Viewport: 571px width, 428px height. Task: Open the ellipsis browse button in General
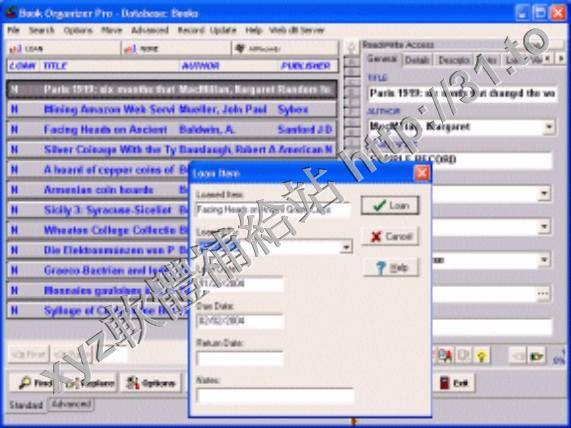click(x=543, y=294)
